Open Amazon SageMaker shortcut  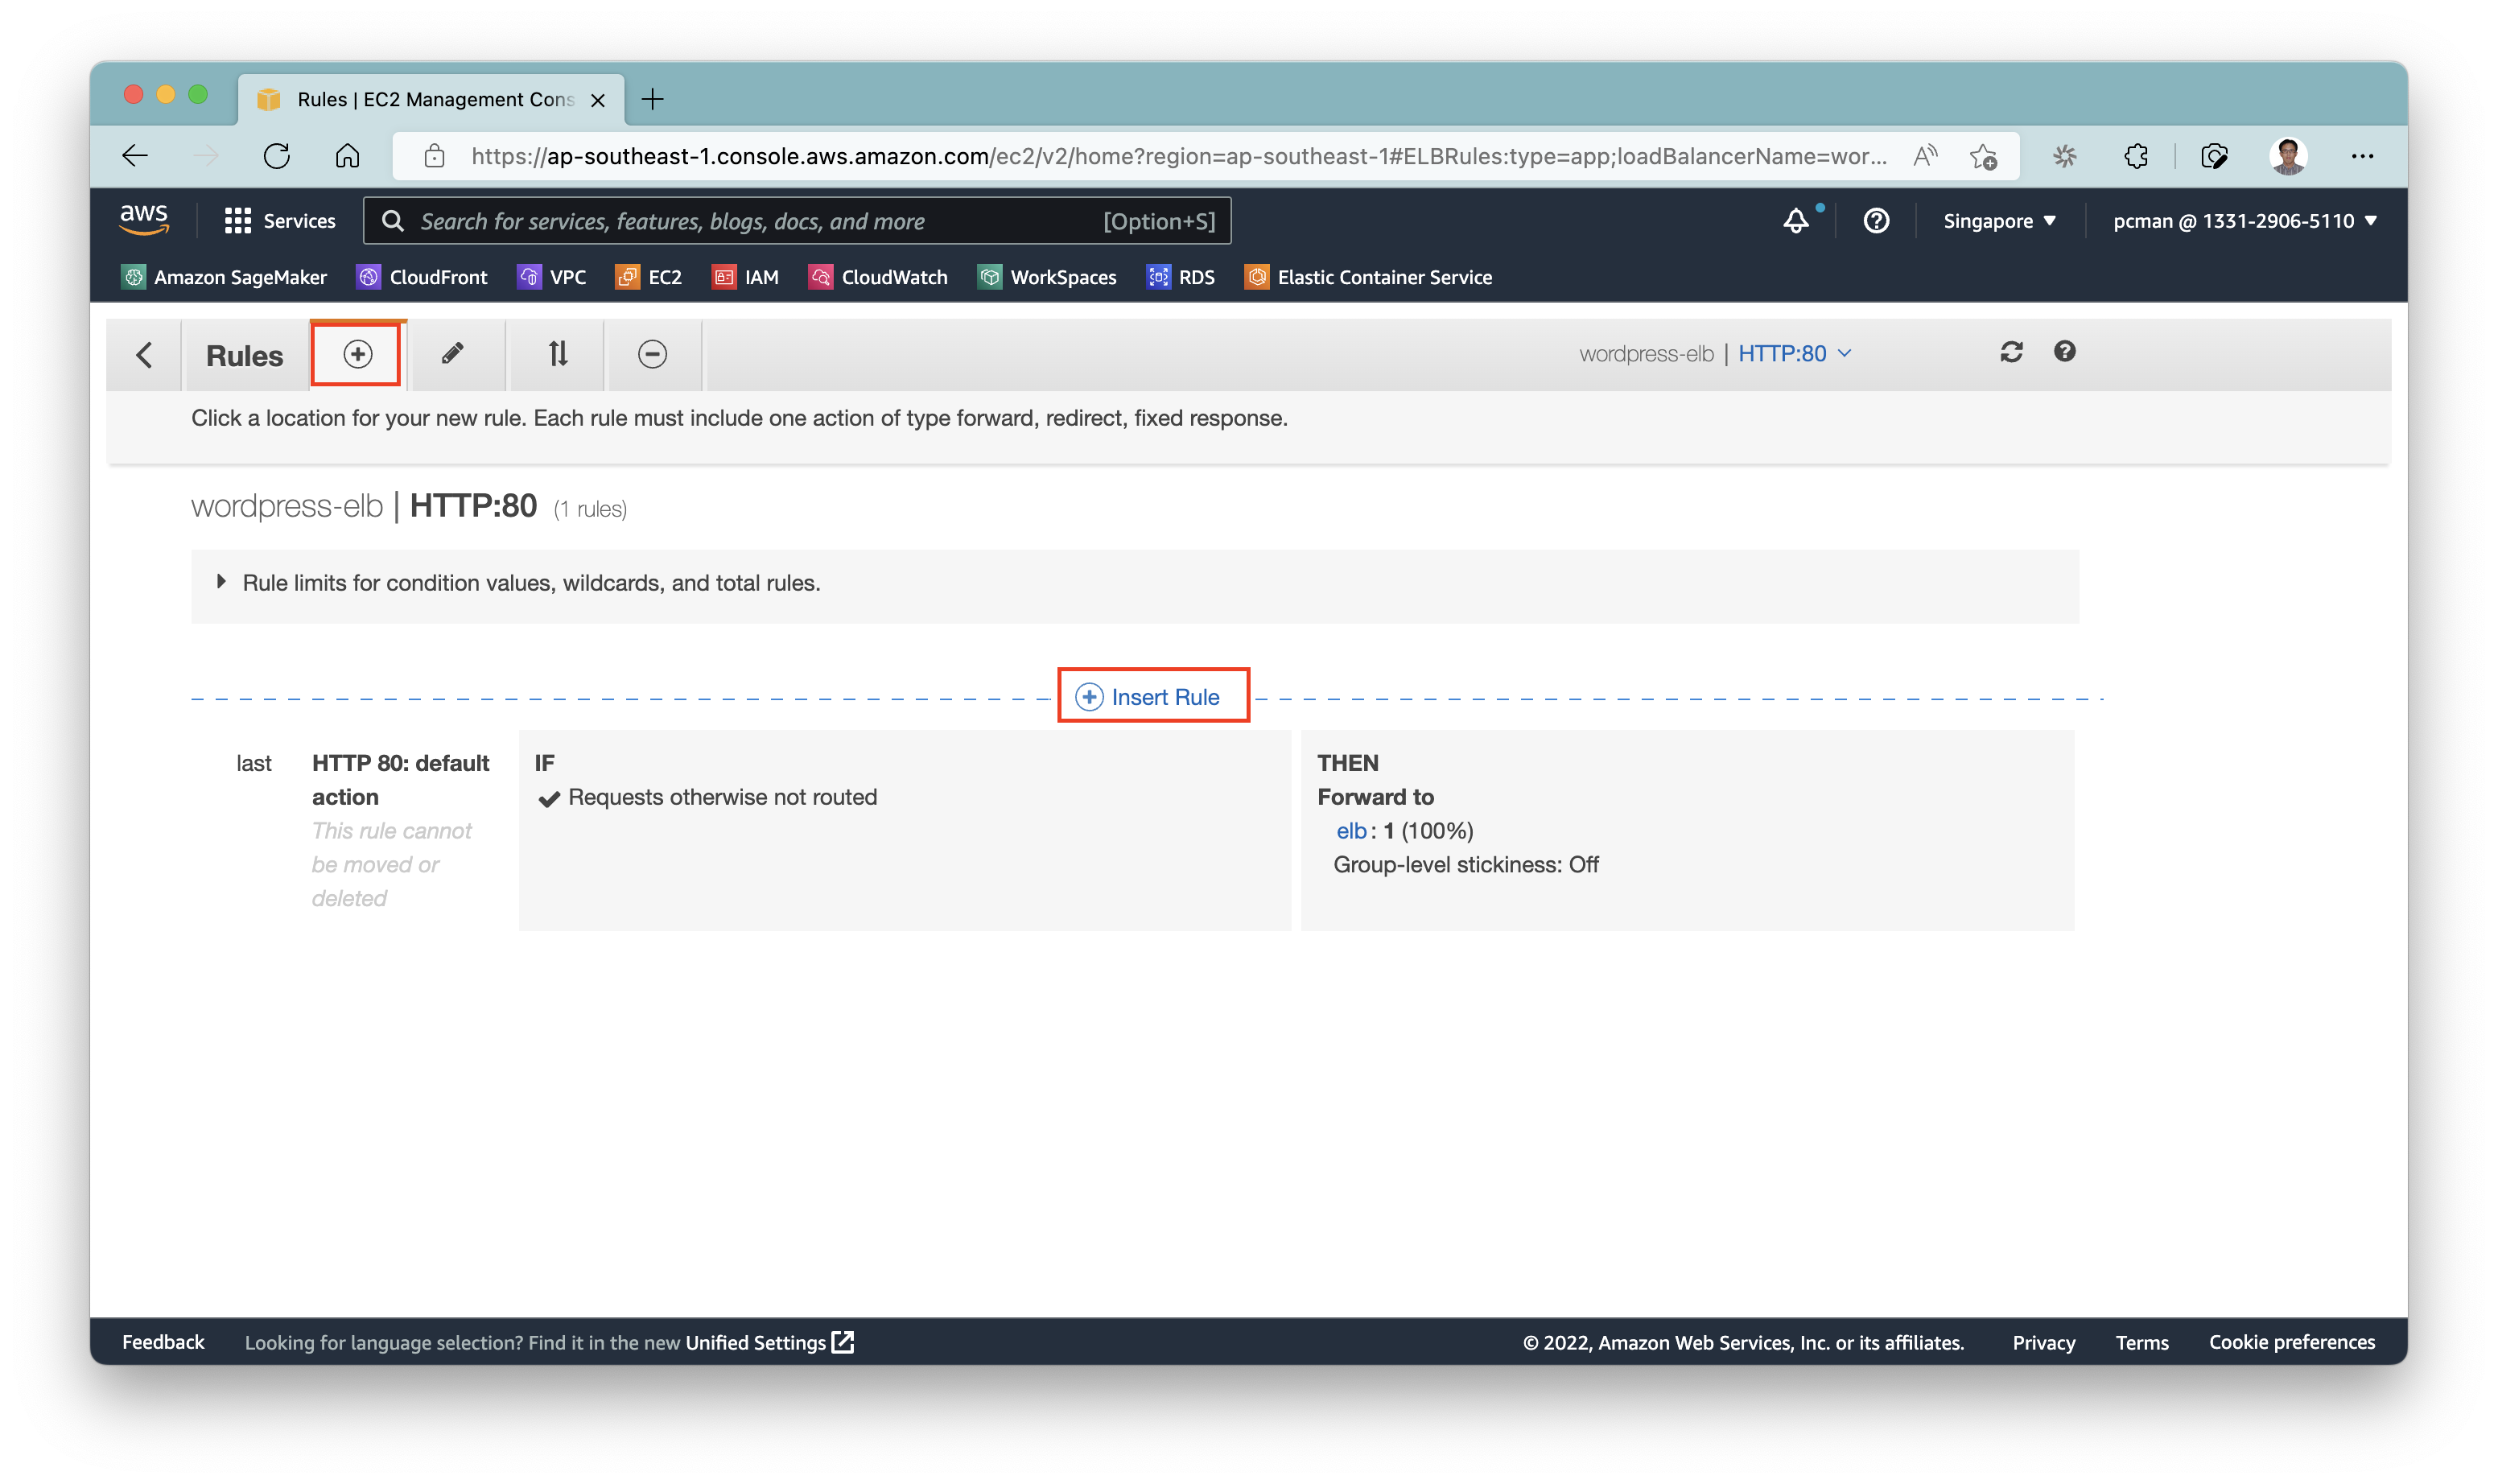[224, 277]
